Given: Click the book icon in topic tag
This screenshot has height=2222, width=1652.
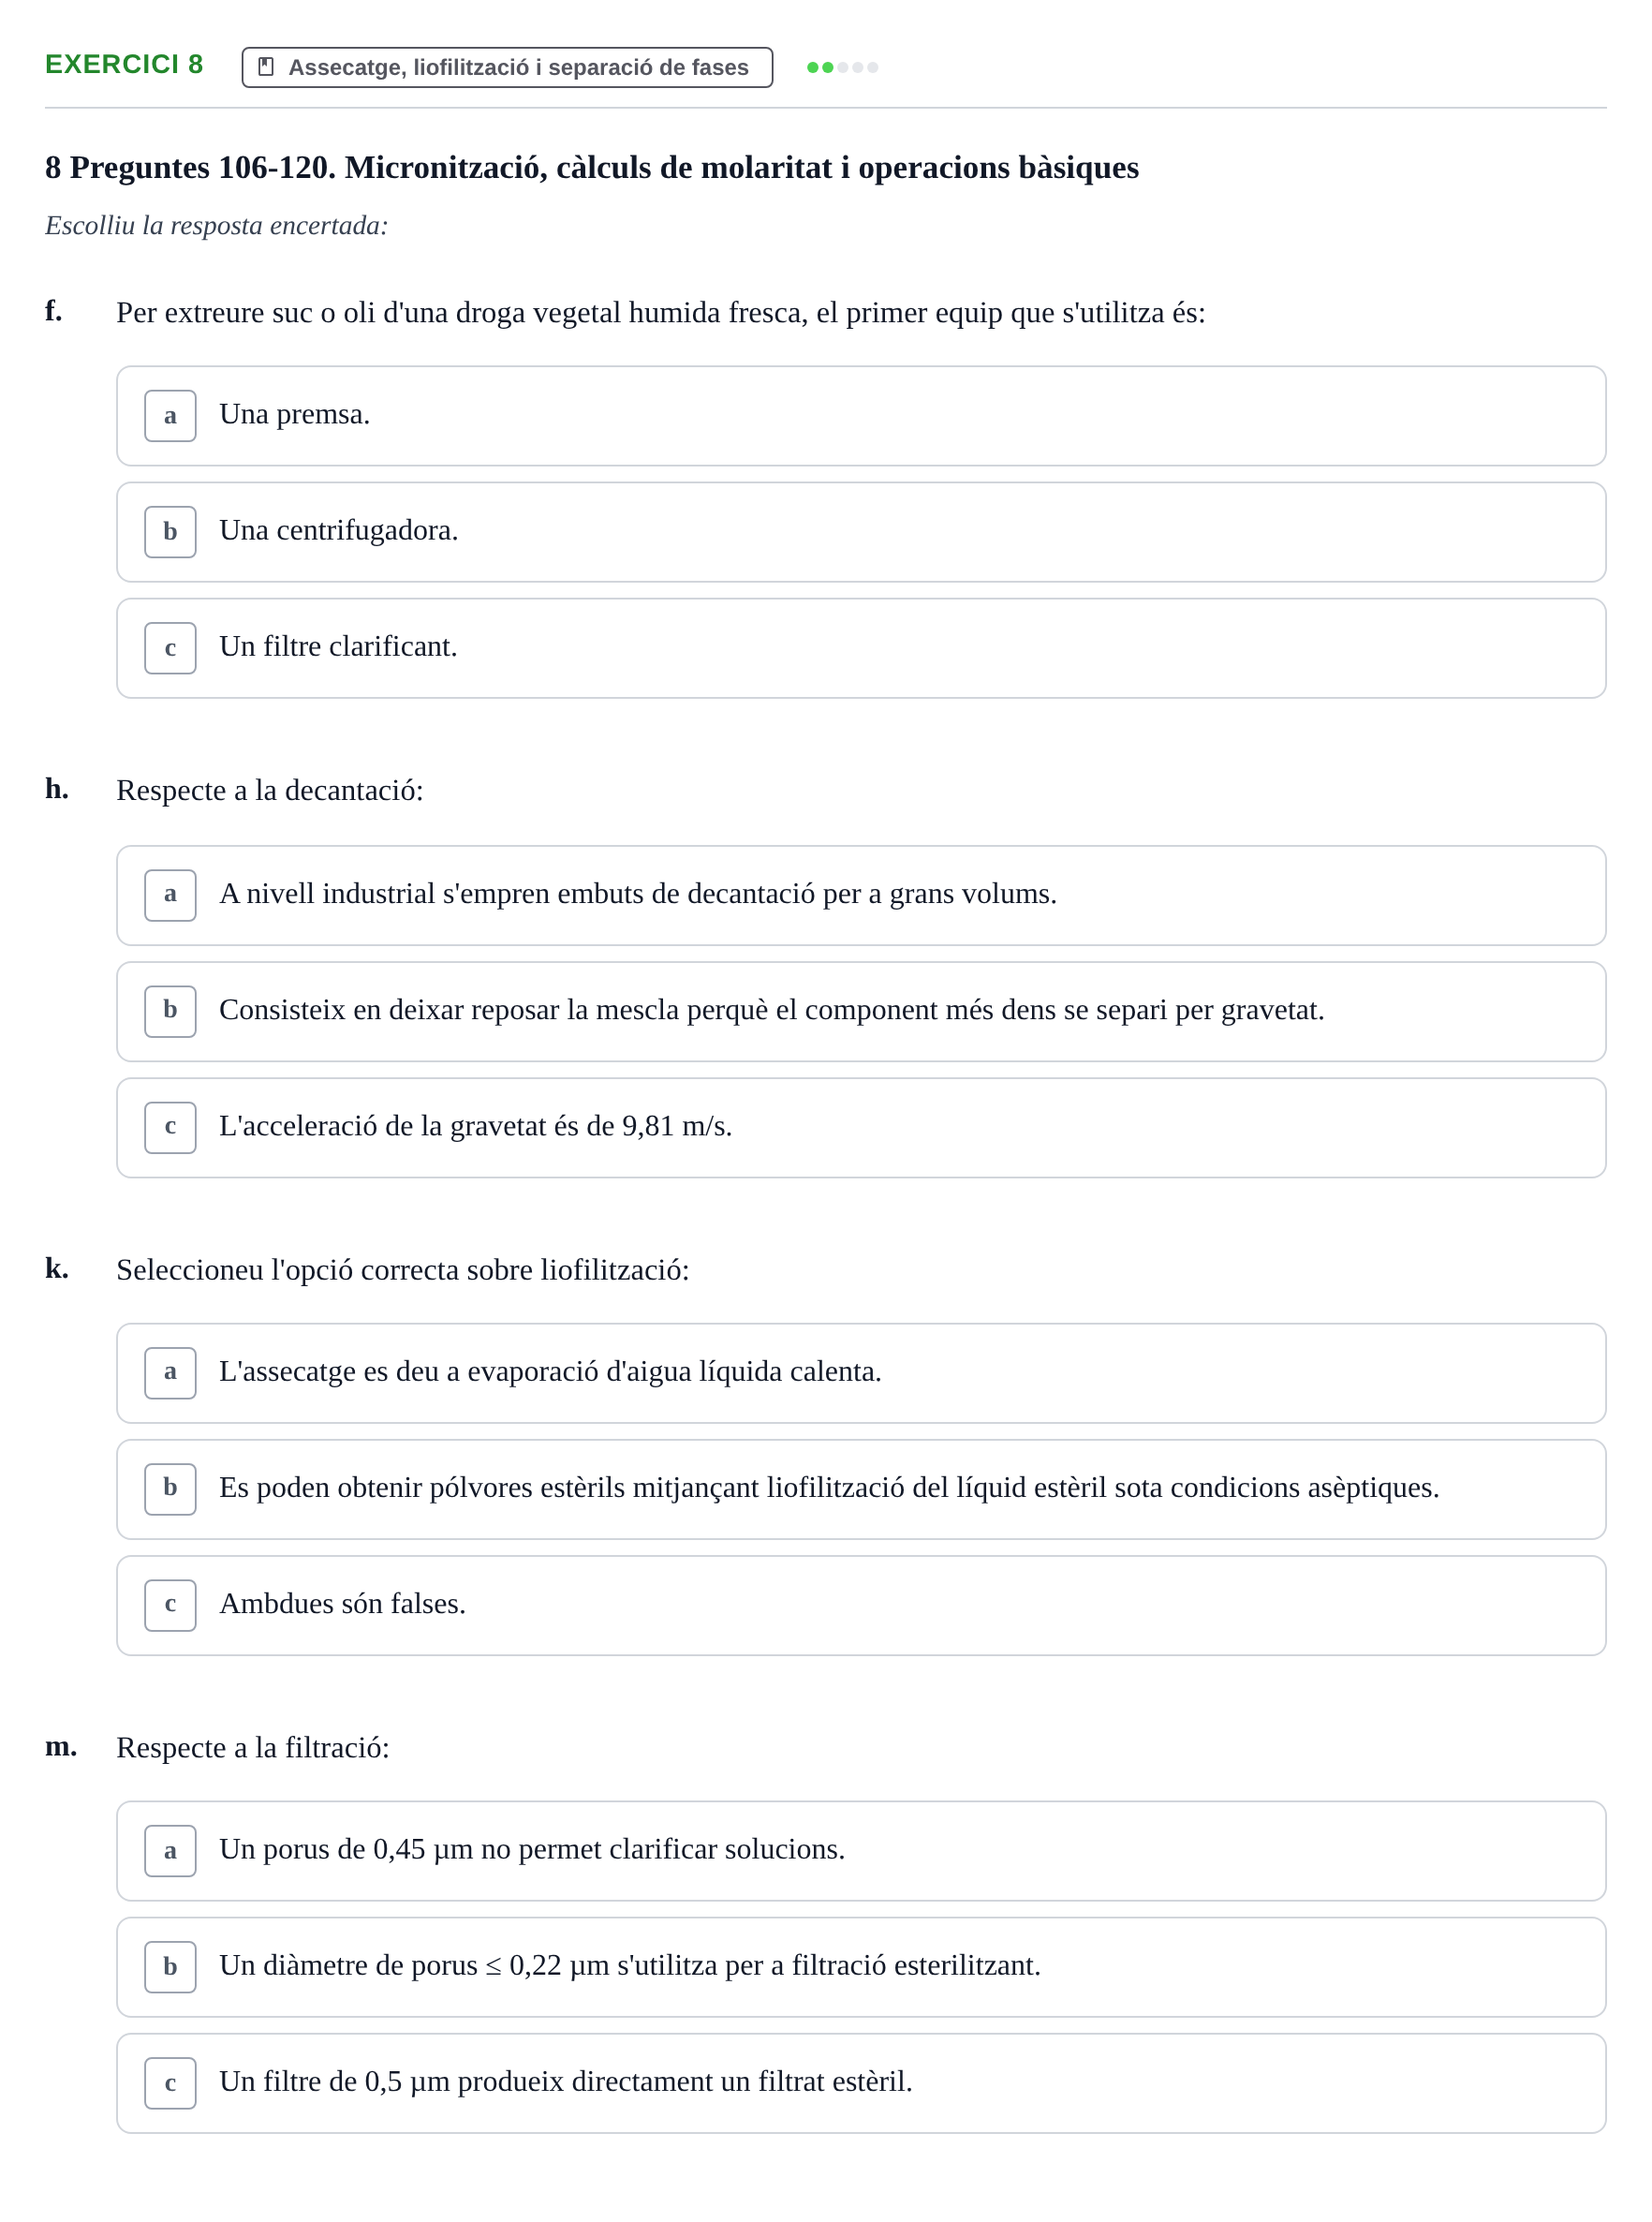Looking at the screenshot, I should (x=266, y=67).
